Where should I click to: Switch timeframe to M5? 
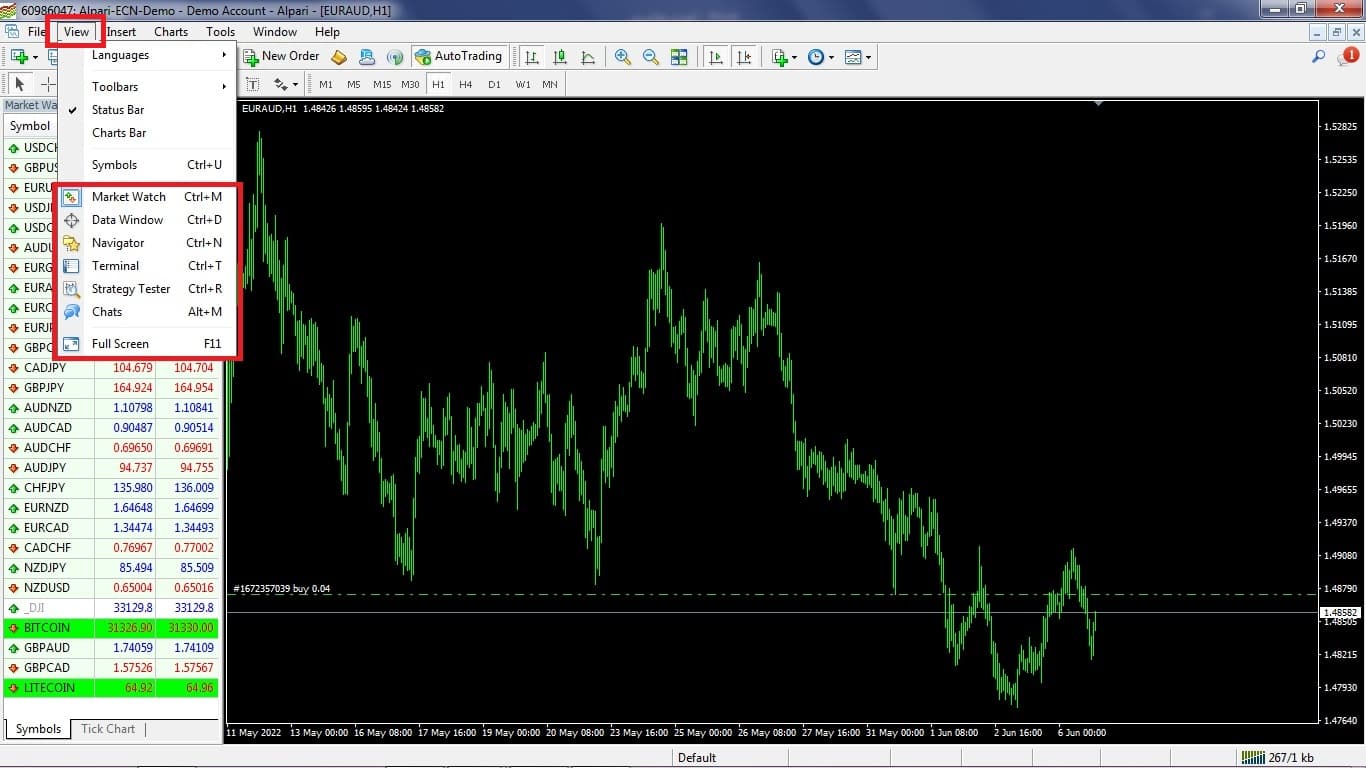[x=354, y=85]
